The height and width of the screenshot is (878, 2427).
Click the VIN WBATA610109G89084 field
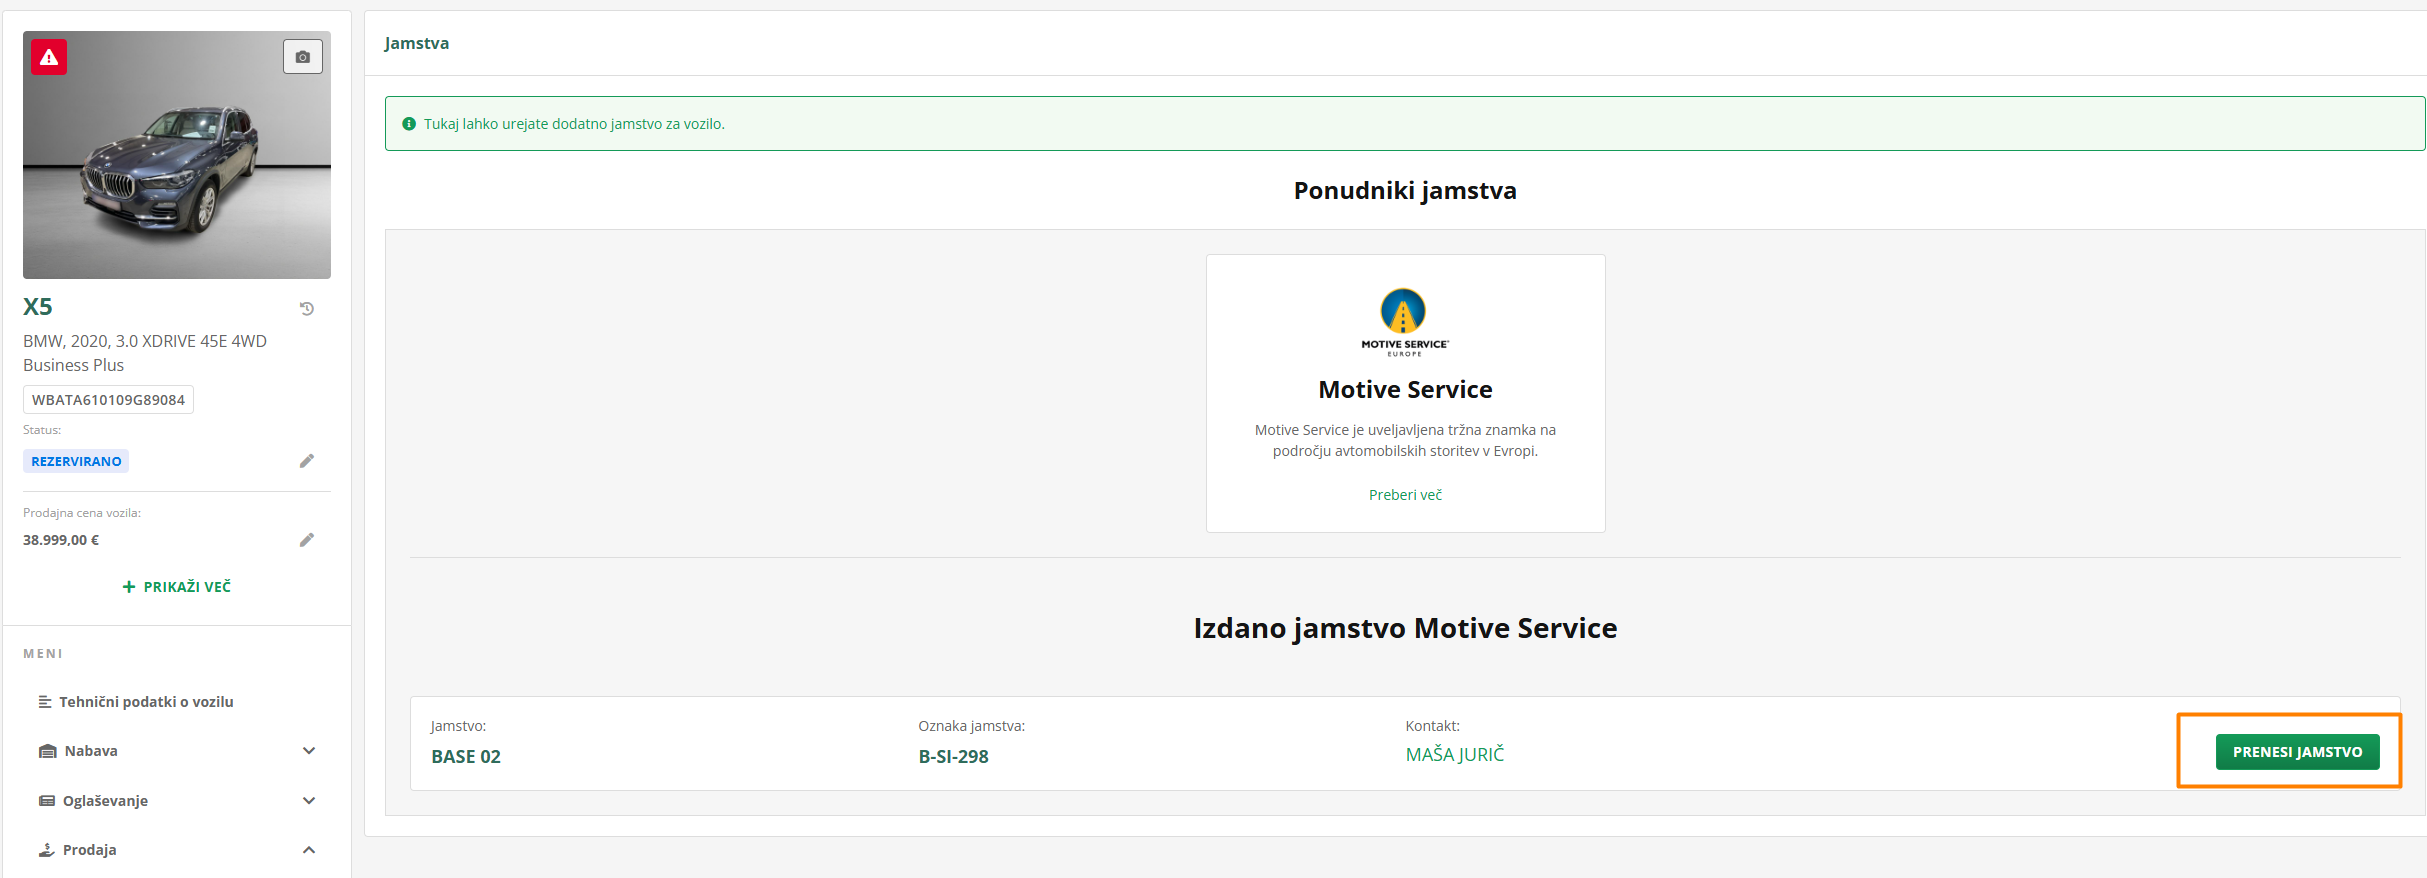pos(108,400)
